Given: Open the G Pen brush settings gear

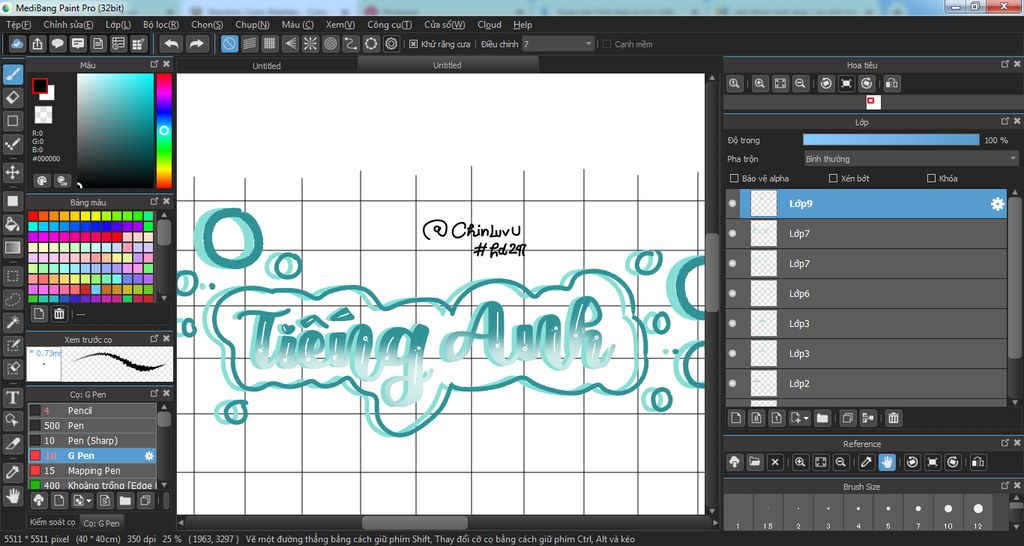Looking at the screenshot, I should [149, 456].
